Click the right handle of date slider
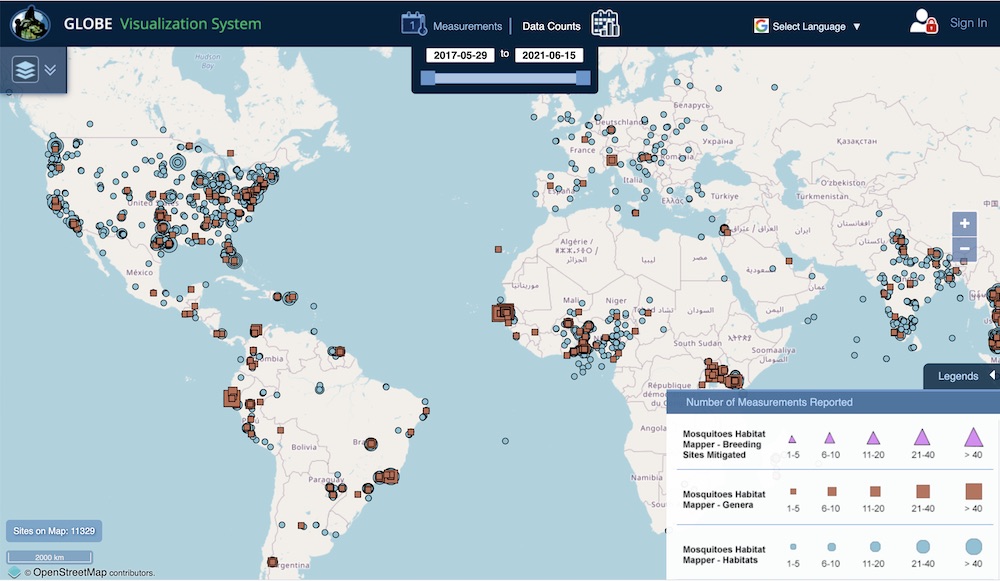 click(583, 78)
